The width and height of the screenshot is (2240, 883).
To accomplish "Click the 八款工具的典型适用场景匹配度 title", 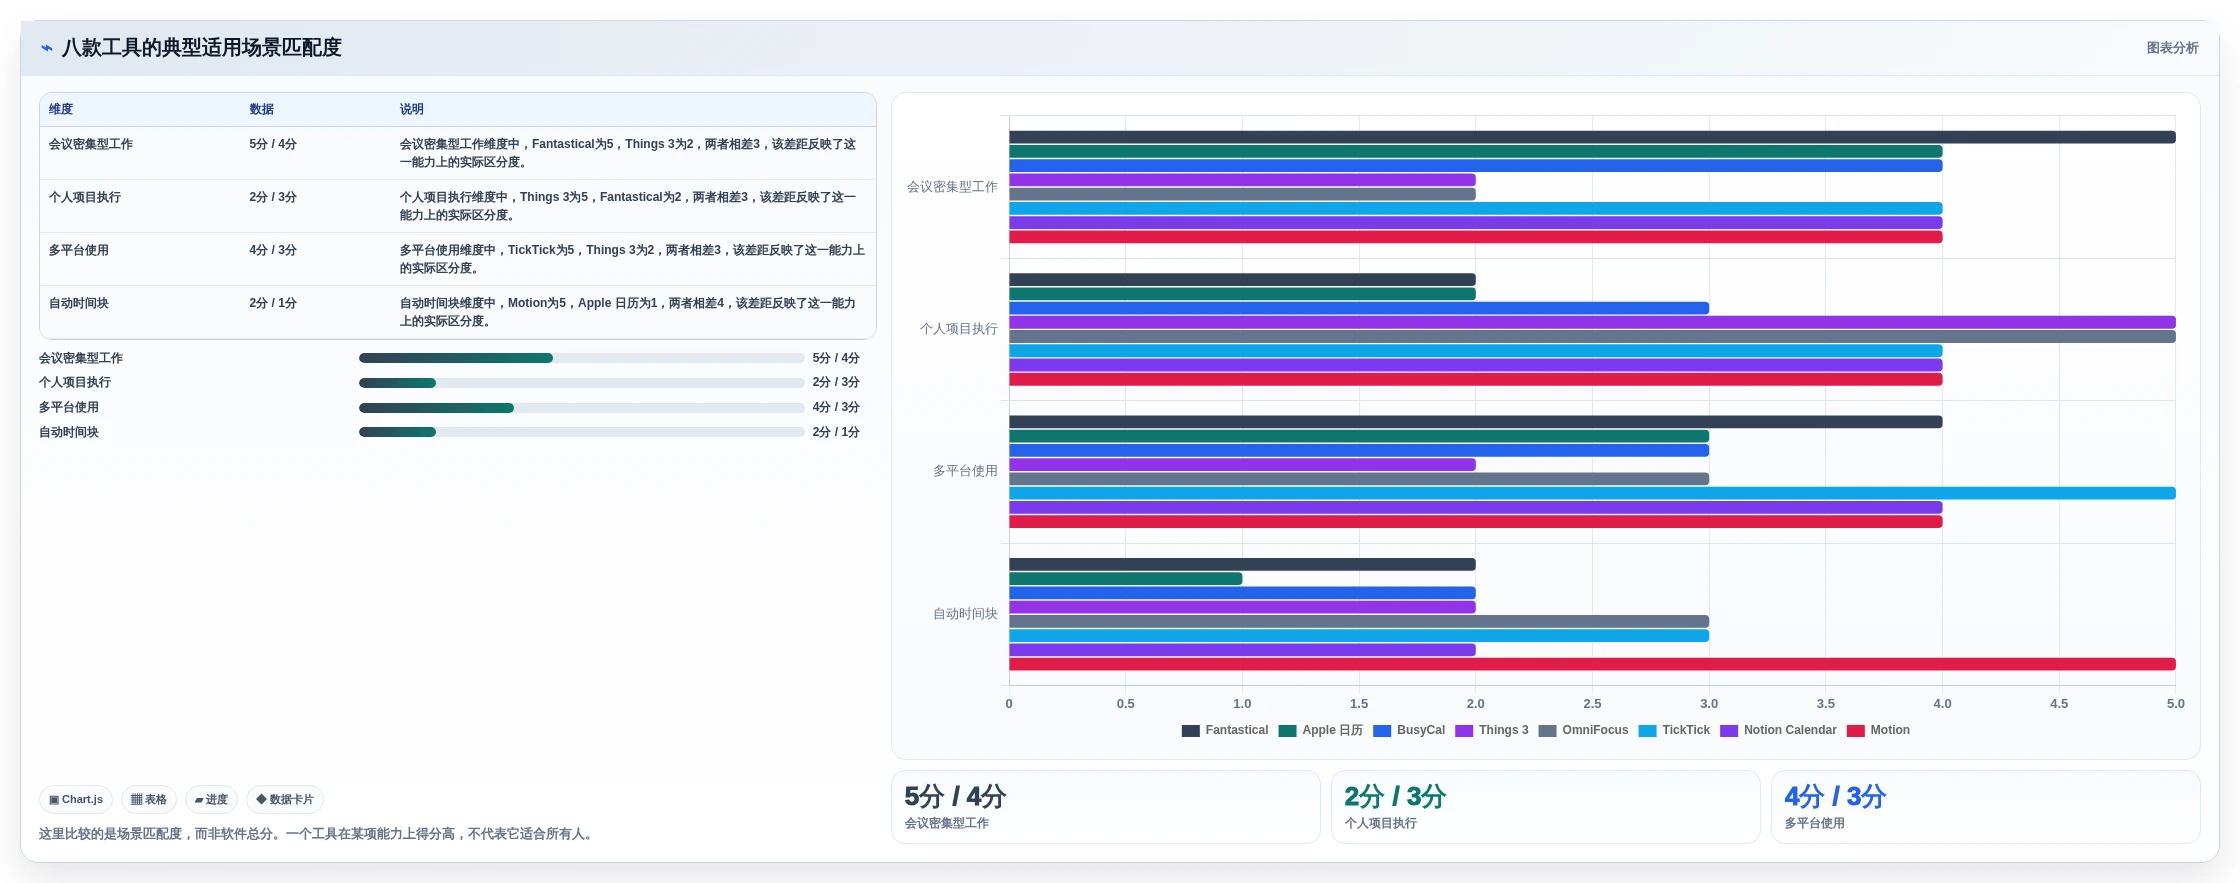I will 202,48.
